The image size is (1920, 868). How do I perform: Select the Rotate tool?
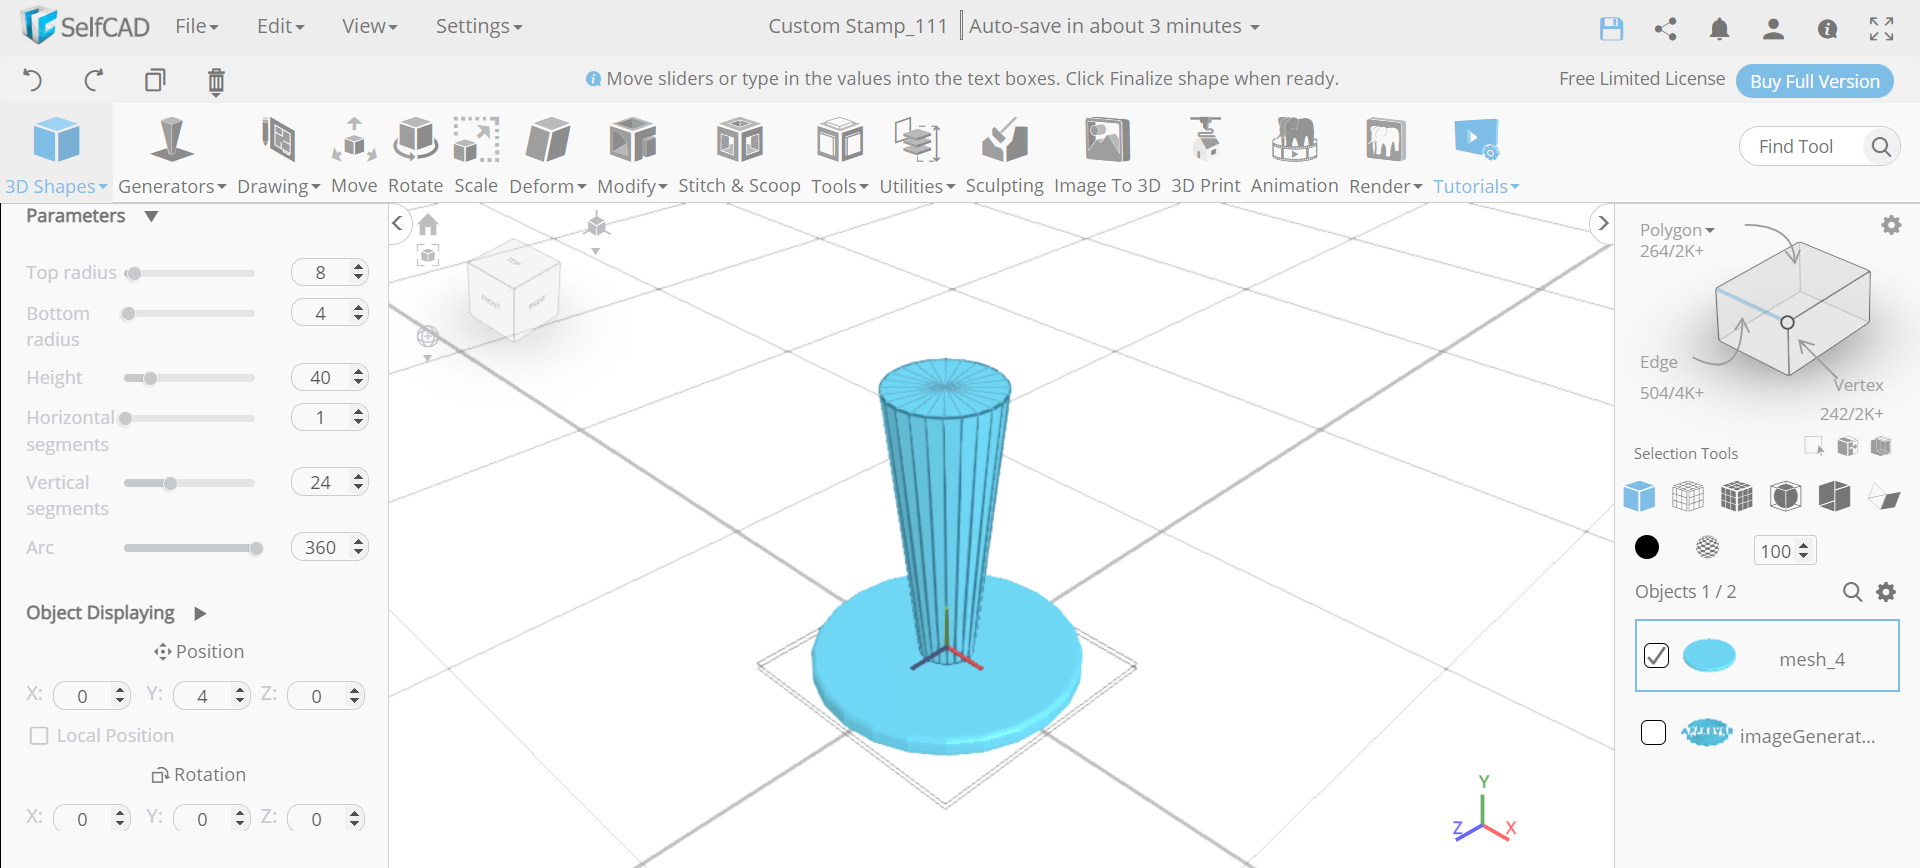click(415, 155)
